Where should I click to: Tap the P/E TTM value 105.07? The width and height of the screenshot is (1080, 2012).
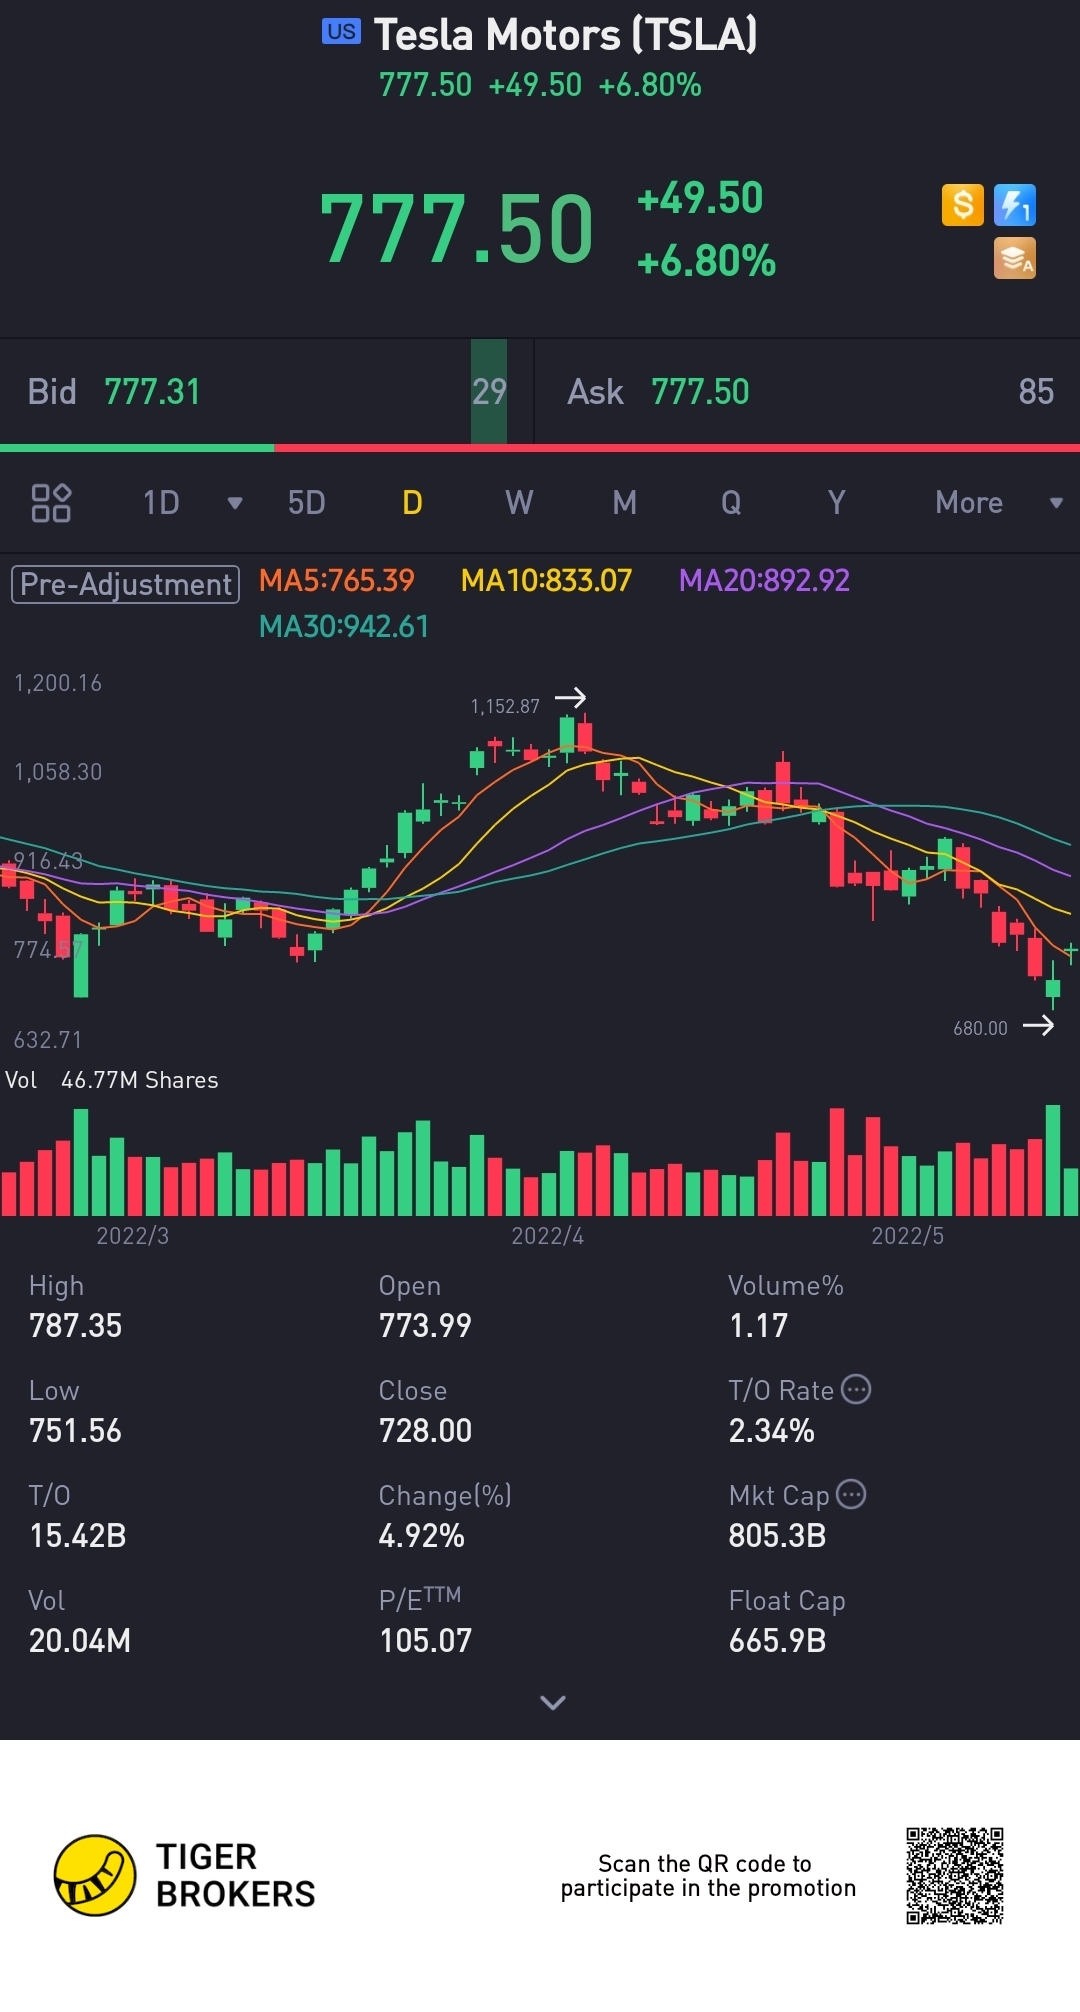pyautogui.click(x=425, y=1641)
